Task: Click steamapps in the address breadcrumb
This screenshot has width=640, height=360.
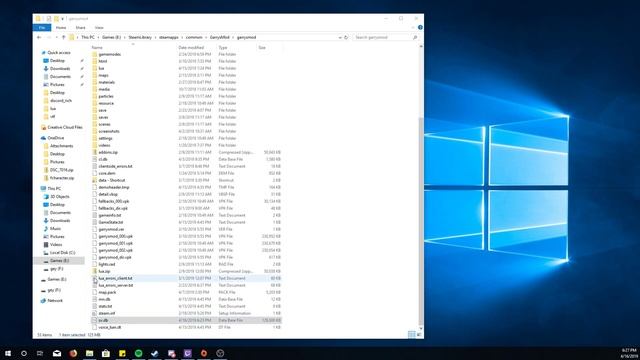Action: [169, 37]
